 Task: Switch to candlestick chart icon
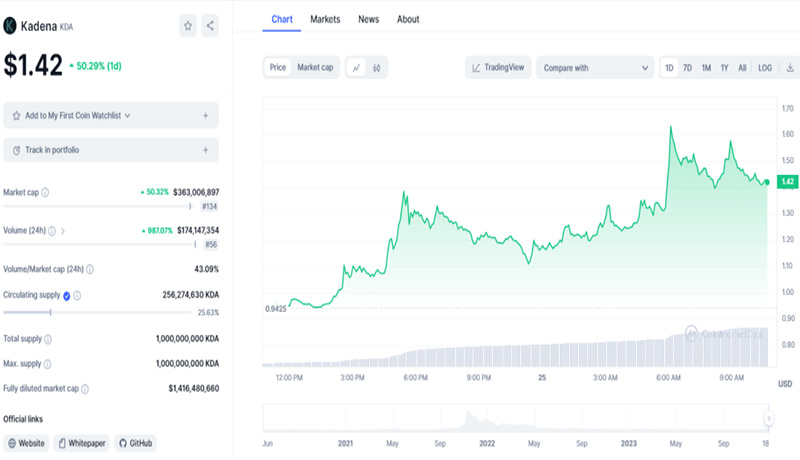[377, 67]
